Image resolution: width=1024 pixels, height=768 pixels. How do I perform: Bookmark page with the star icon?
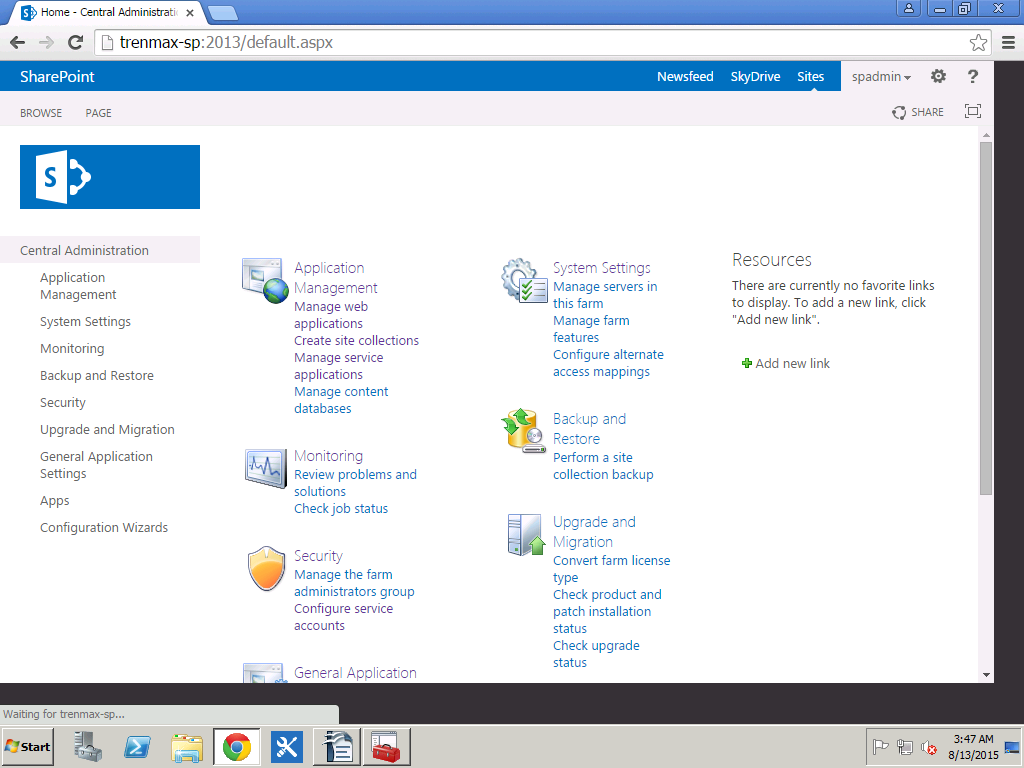pos(978,42)
